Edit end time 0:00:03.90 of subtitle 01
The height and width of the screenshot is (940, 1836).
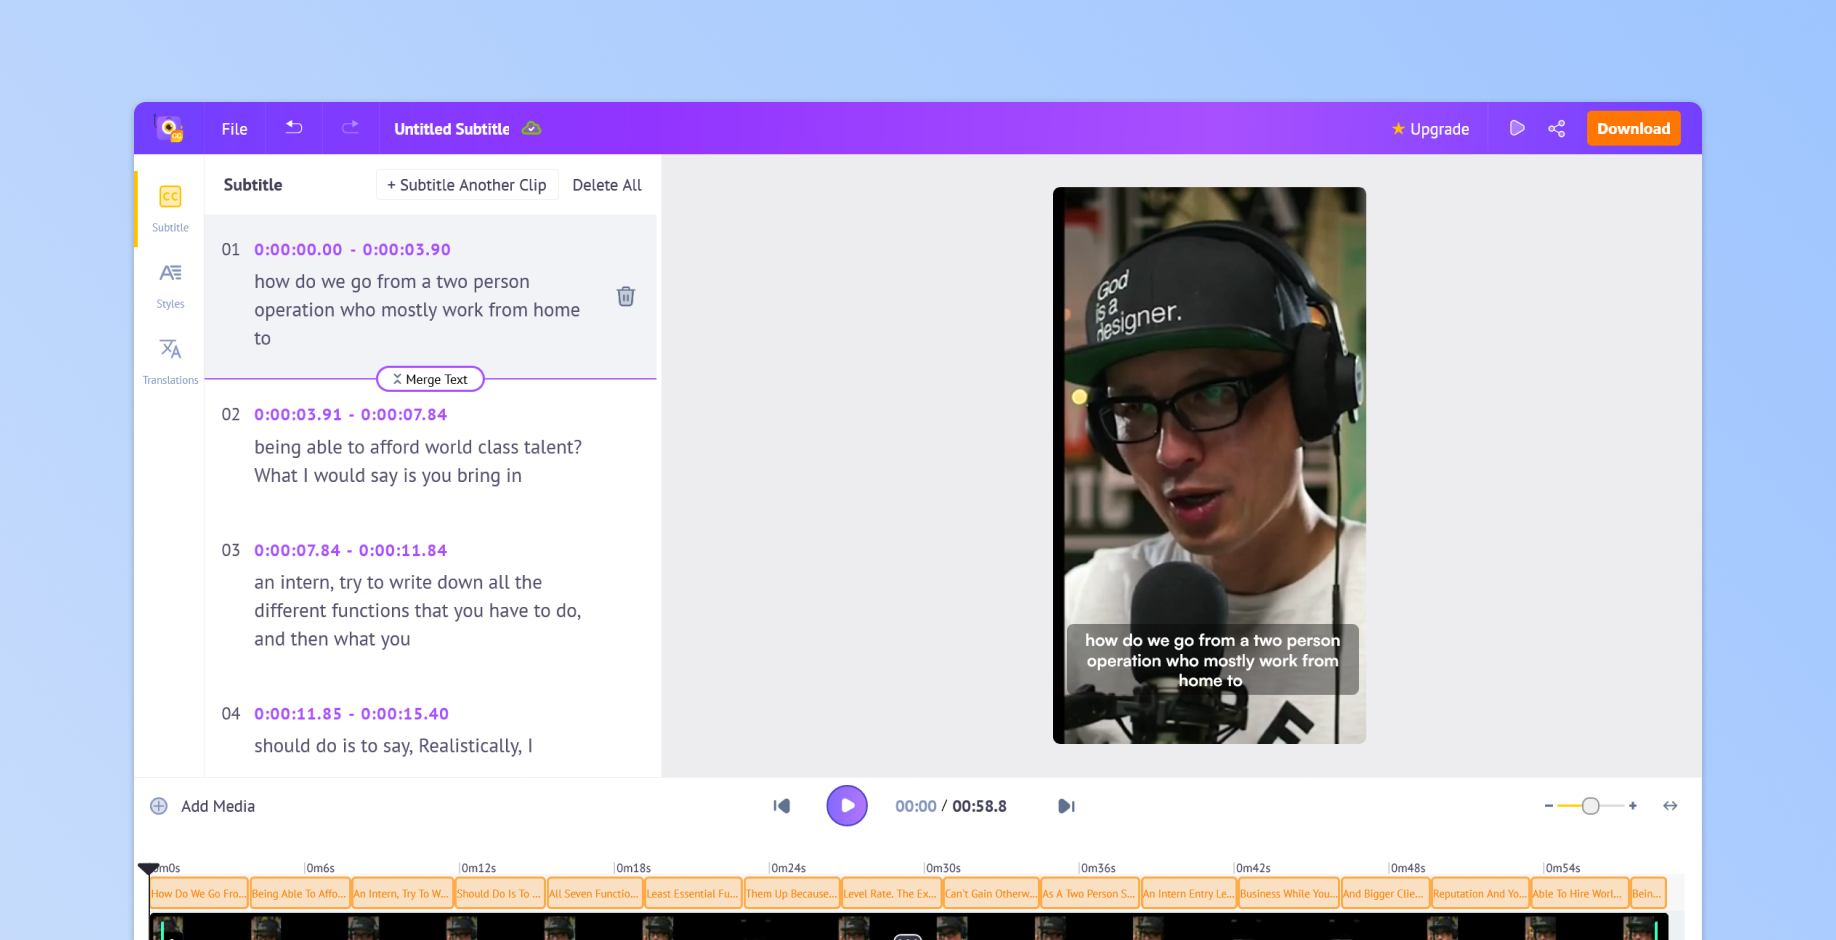tap(406, 250)
